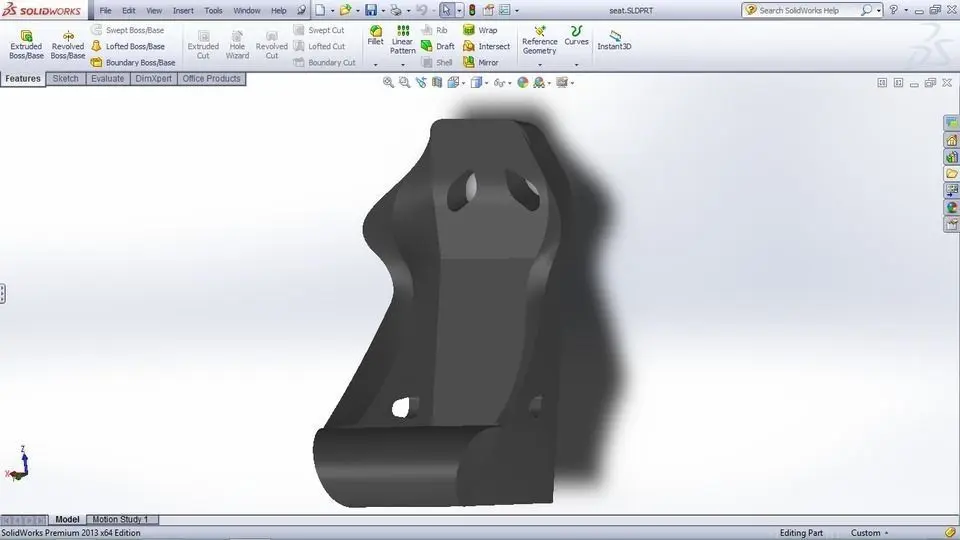Expand the Fillet dropdown arrow
960x540 pixels.
click(375, 64)
